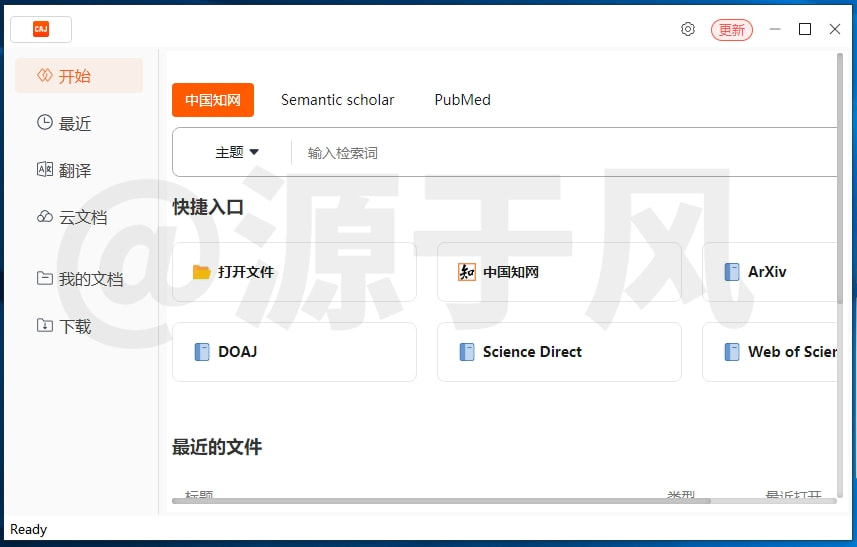This screenshot has height=547, width=857.
Task: Click the 知 logo icon in 中国知网 card
Action: click(x=467, y=272)
